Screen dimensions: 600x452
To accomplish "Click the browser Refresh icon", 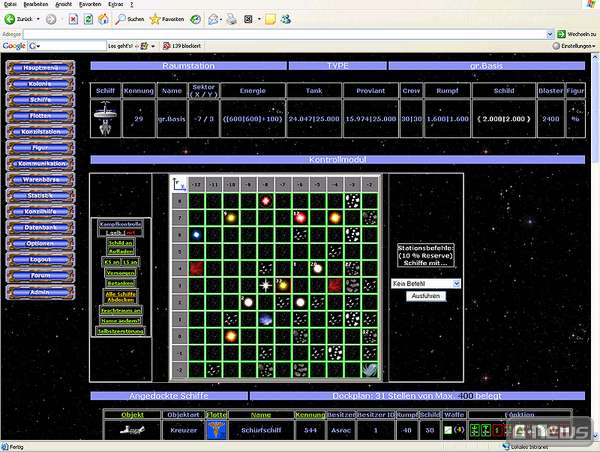I will pyautogui.click(x=88, y=19).
